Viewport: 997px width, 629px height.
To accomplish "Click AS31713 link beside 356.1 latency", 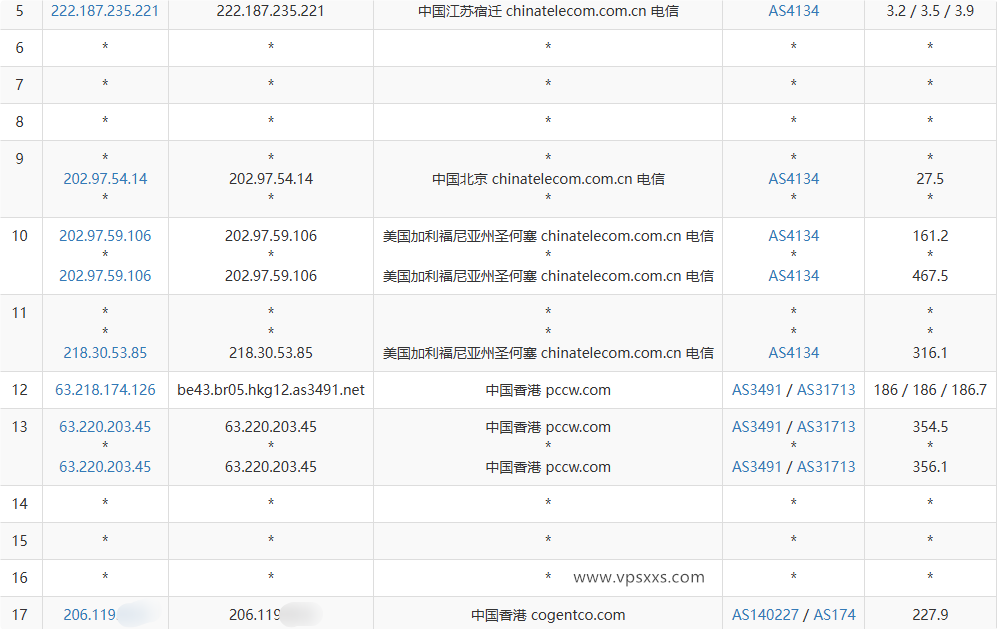I will pos(826,467).
